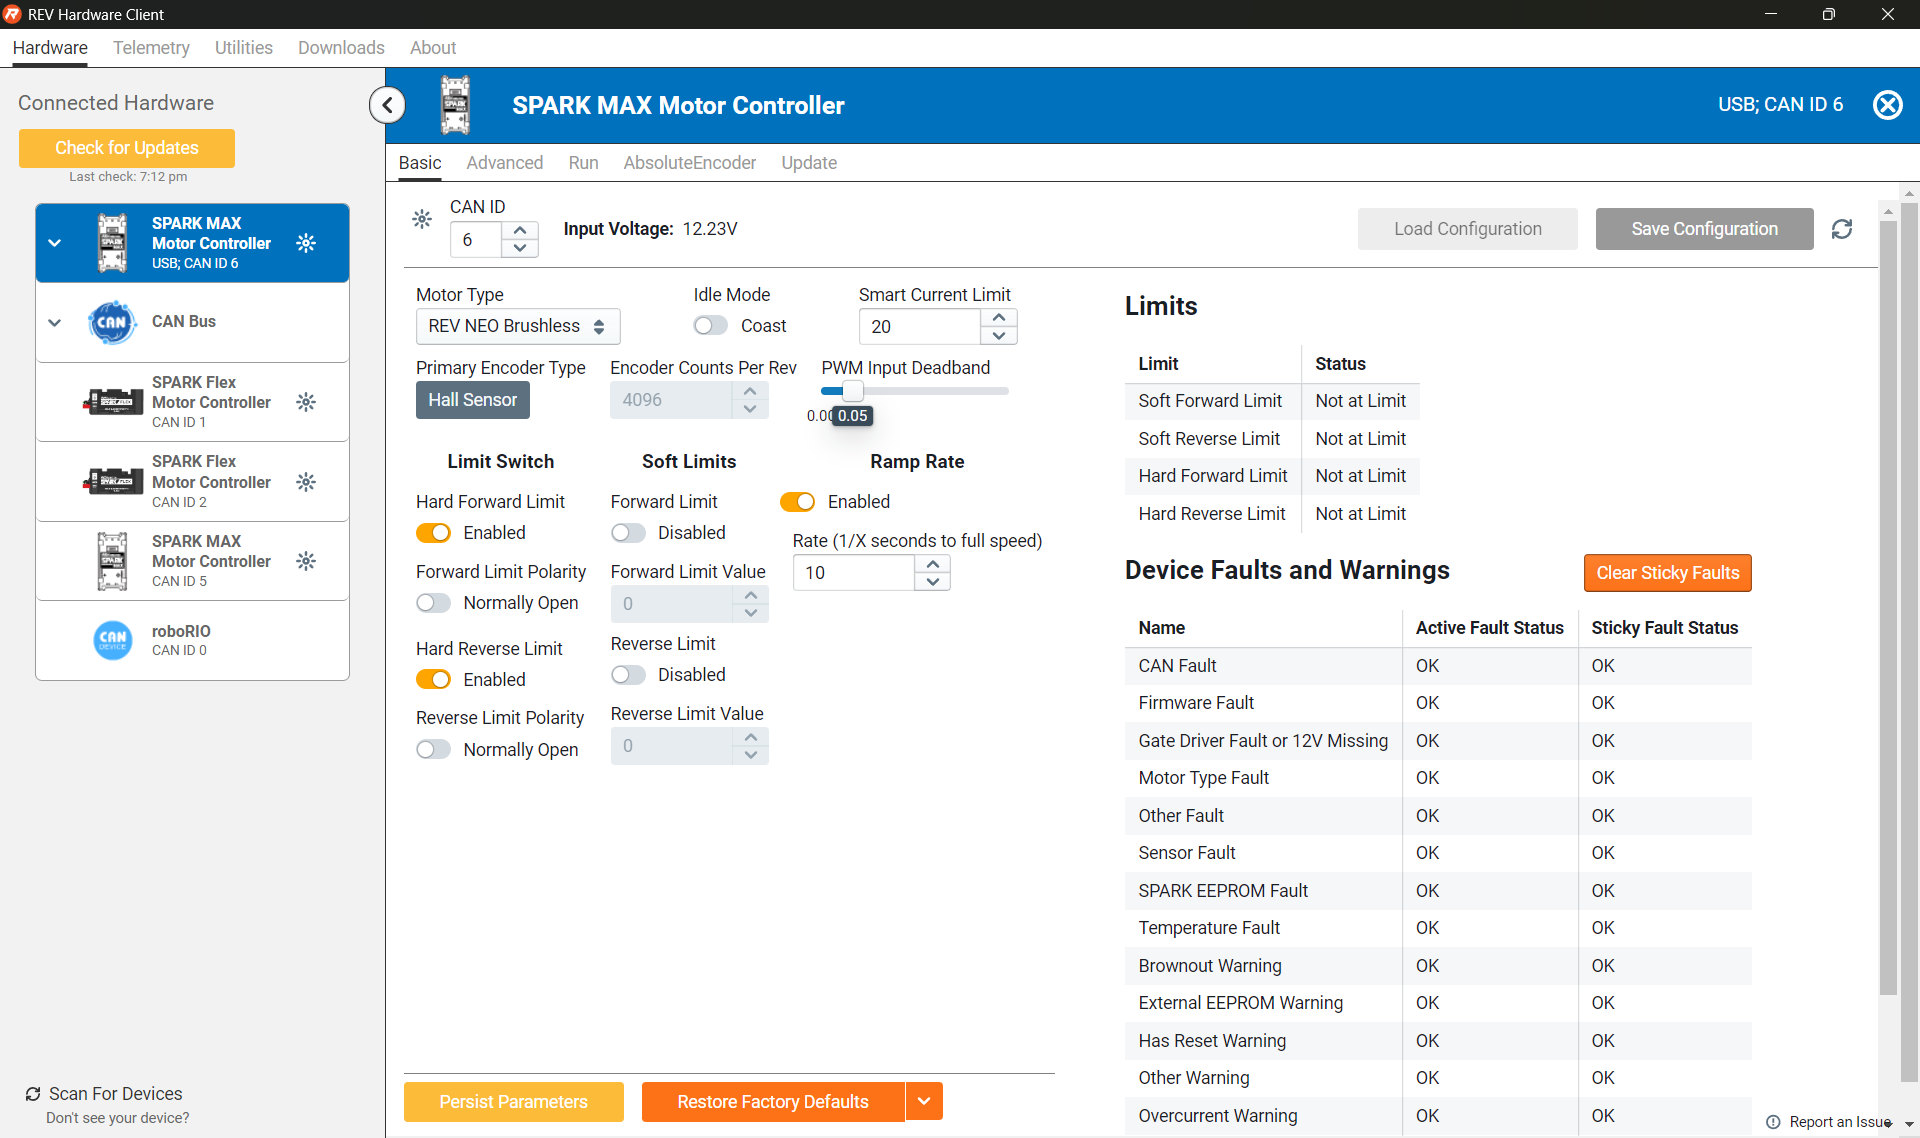The height and width of the screenshot is (1138, 1920).
Task: Select SPARK Flex Motor Controller CAN ID 1
Action: click(192, 402)
